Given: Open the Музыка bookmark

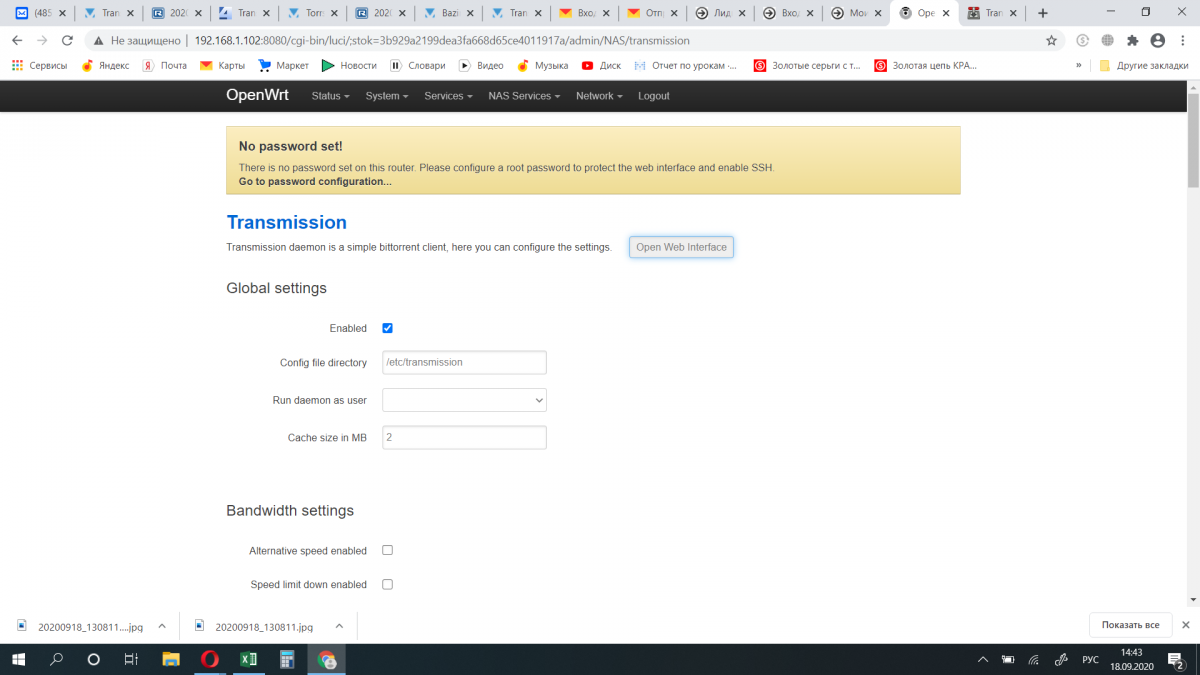Looking at the screenshot, I should click(543, 66).
